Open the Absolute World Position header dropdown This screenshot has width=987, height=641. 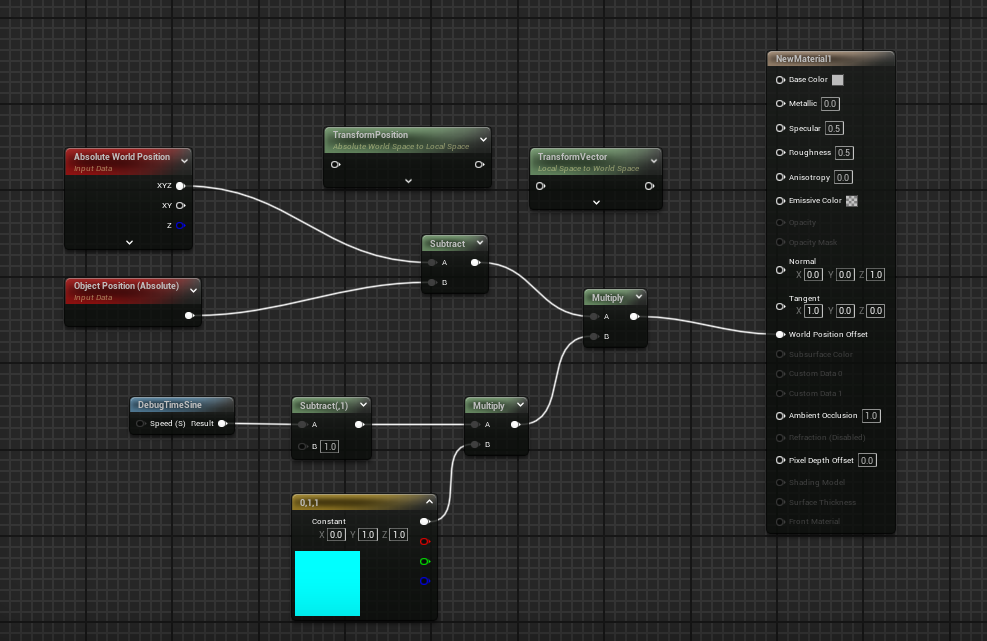[184, 158]
